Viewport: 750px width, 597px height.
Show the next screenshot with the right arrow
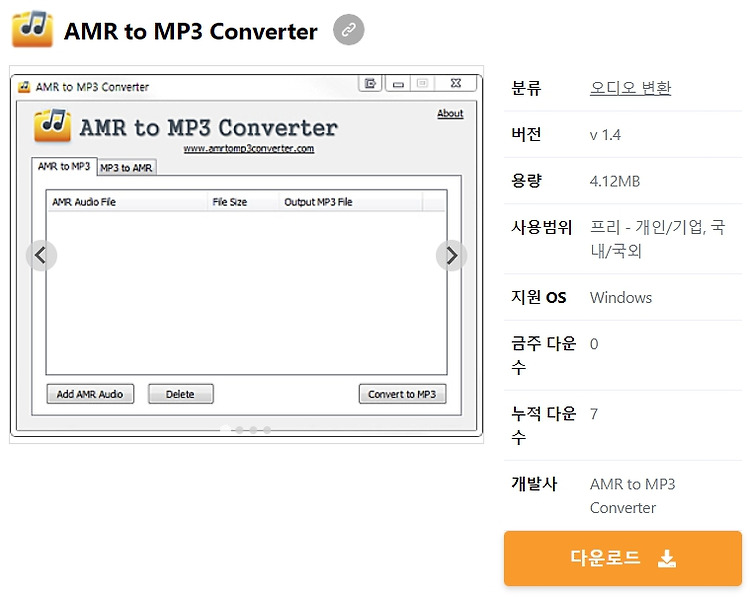(x=451, y=255)
